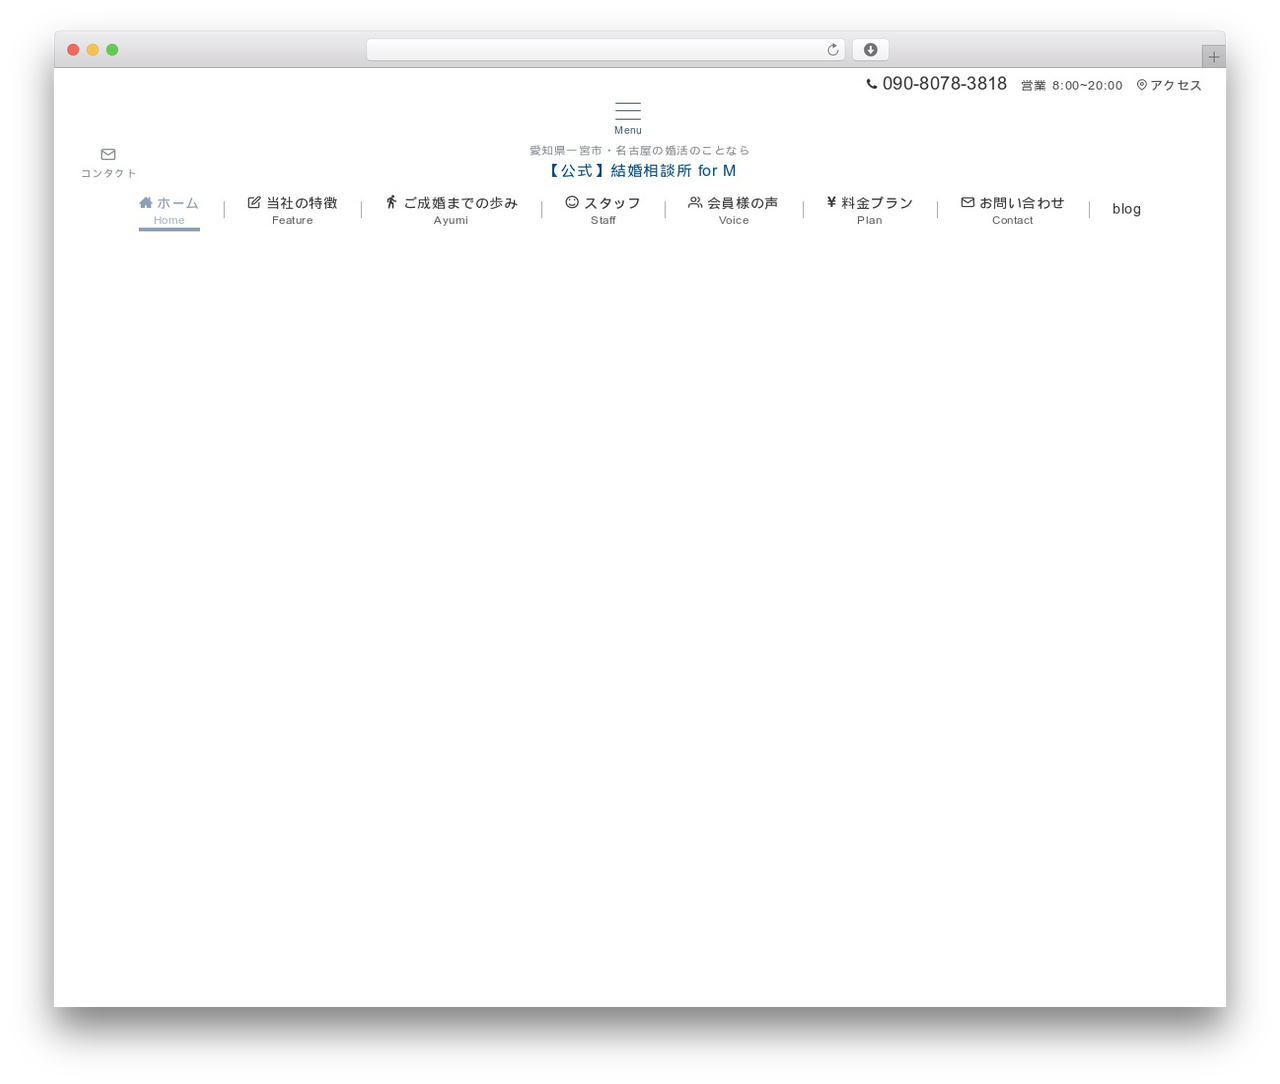
Task: Click the walking person icon for ご成婚までの歩み
Action: 392,202
